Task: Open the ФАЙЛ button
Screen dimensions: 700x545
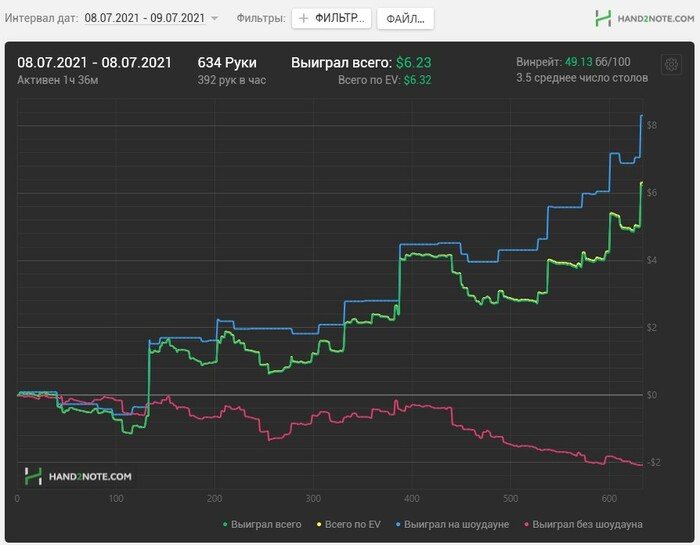Action: pyautogui.click(x=405, y=19)
